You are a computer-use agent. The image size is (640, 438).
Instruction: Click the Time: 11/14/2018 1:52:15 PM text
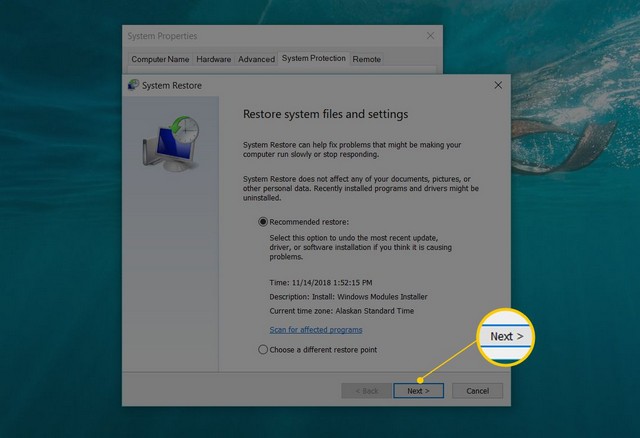(x=321, y=282)
